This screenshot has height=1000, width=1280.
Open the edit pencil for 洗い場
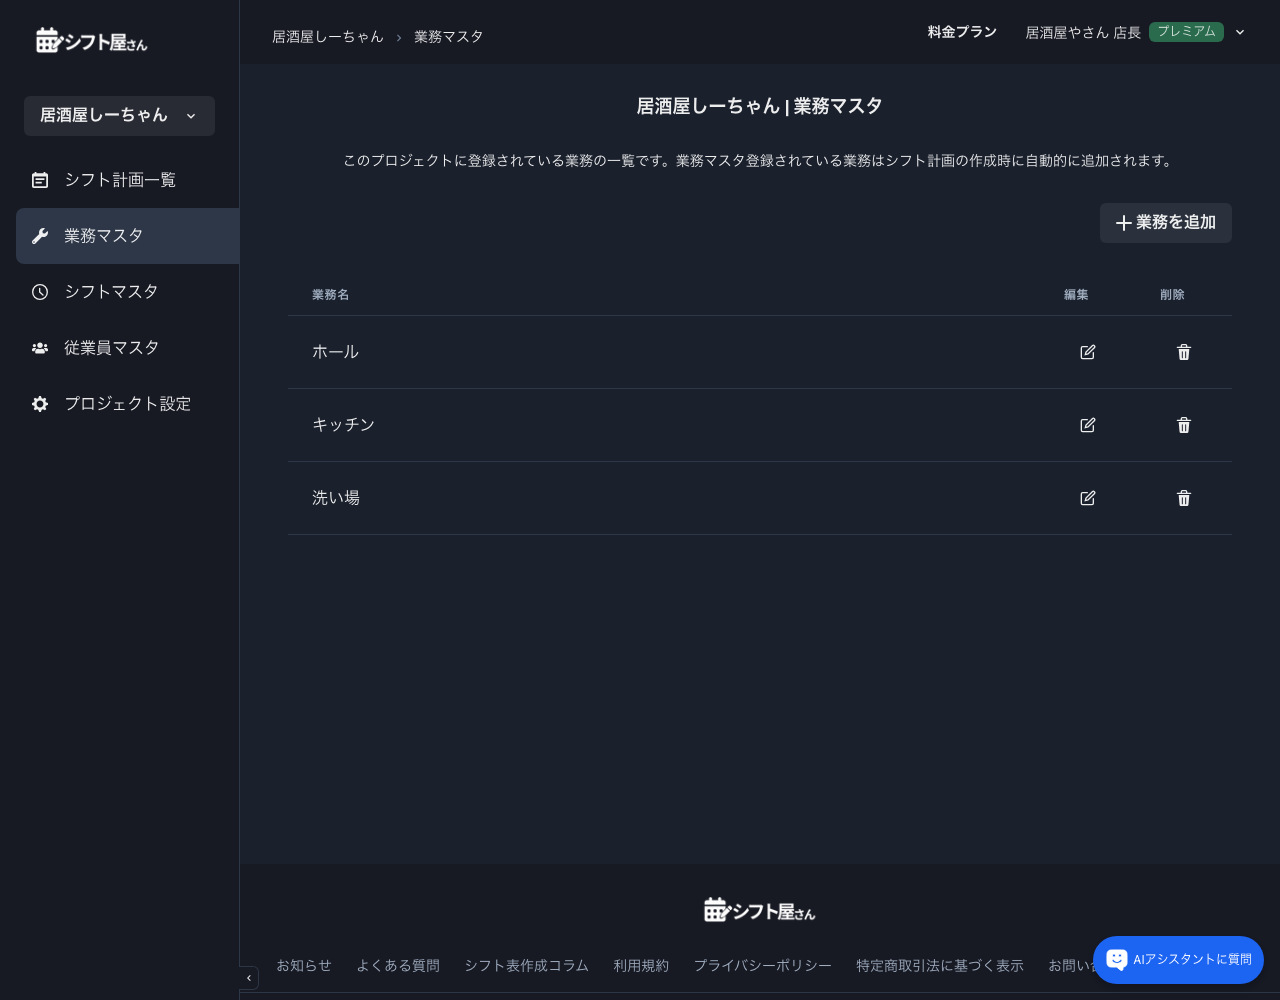click(x=1087, y=498)
